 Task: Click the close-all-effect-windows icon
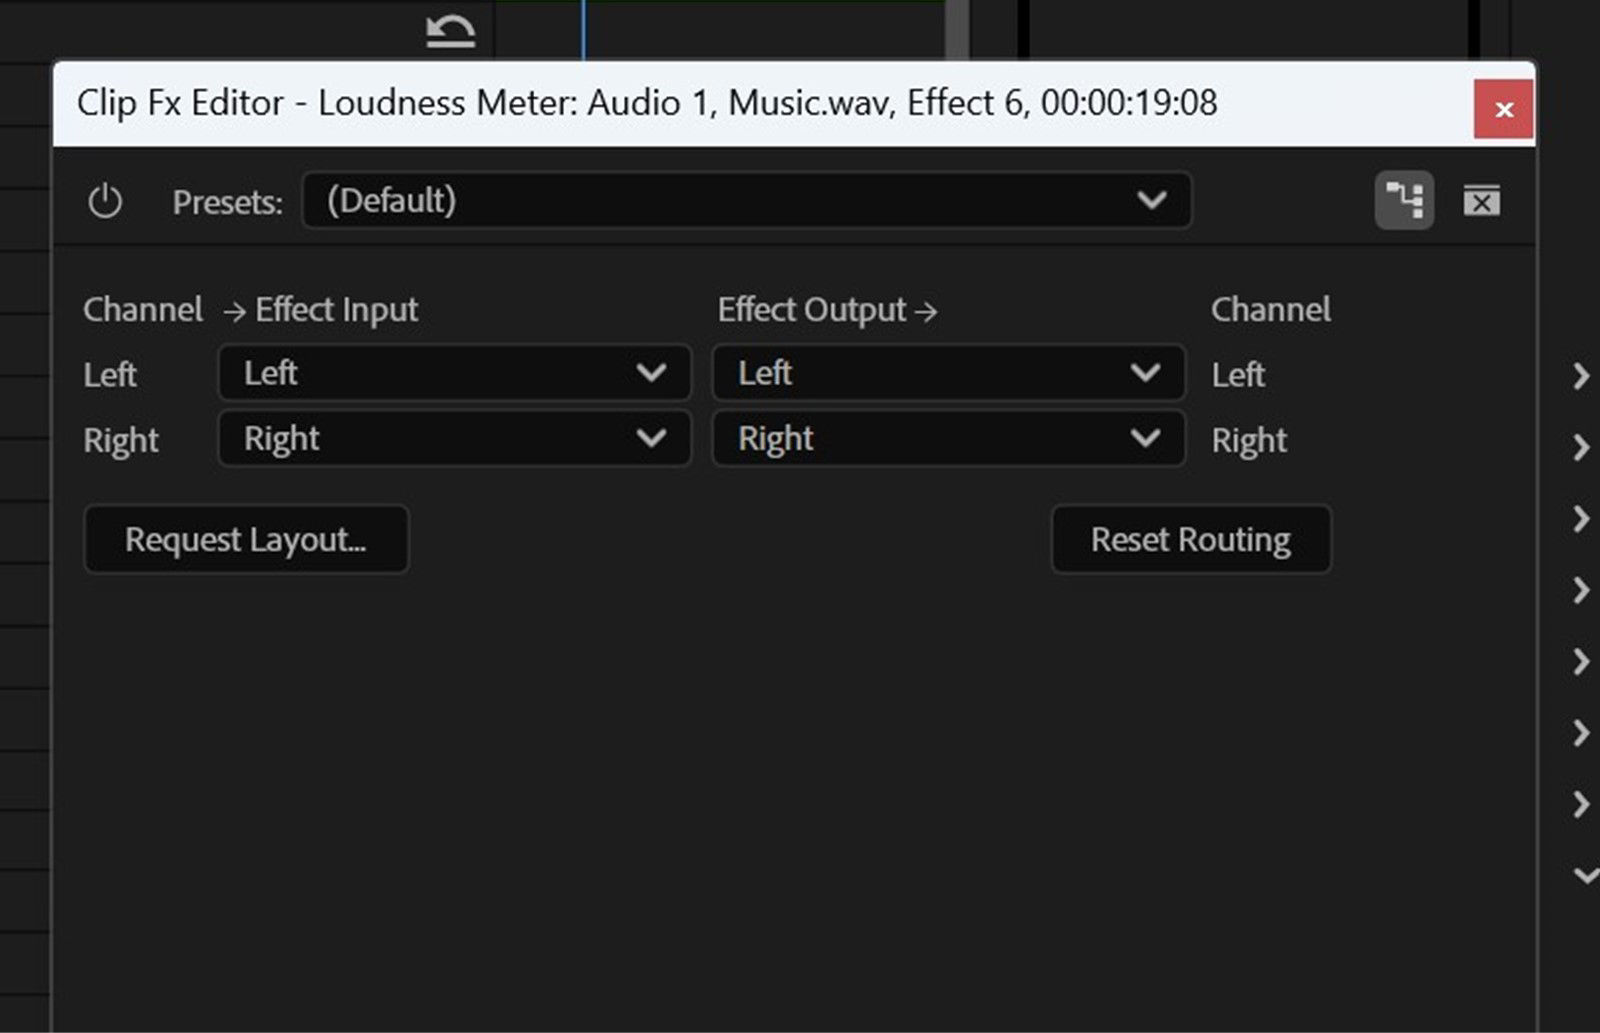point(1483,200)
